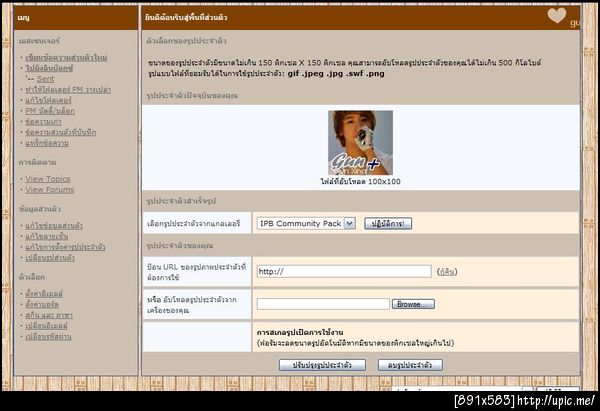Open the ตั้งค่าอีเมลล์ email settings link
Image resolution: width=600 pixels, height=411 pixels.
point(44,294)
